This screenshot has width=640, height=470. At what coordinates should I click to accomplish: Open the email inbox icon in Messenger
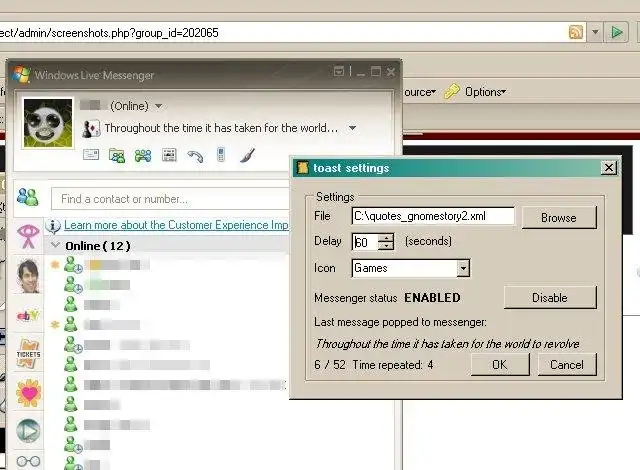(91, 155)
